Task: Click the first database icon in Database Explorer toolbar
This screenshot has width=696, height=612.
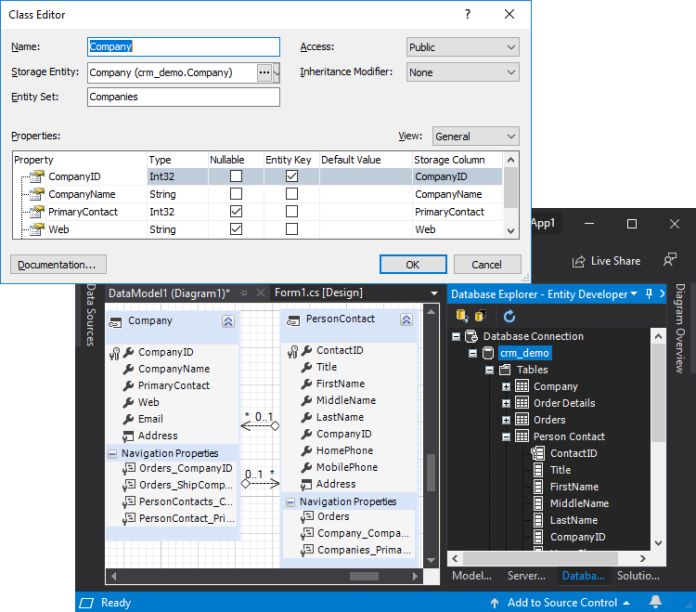Action: 462,316
